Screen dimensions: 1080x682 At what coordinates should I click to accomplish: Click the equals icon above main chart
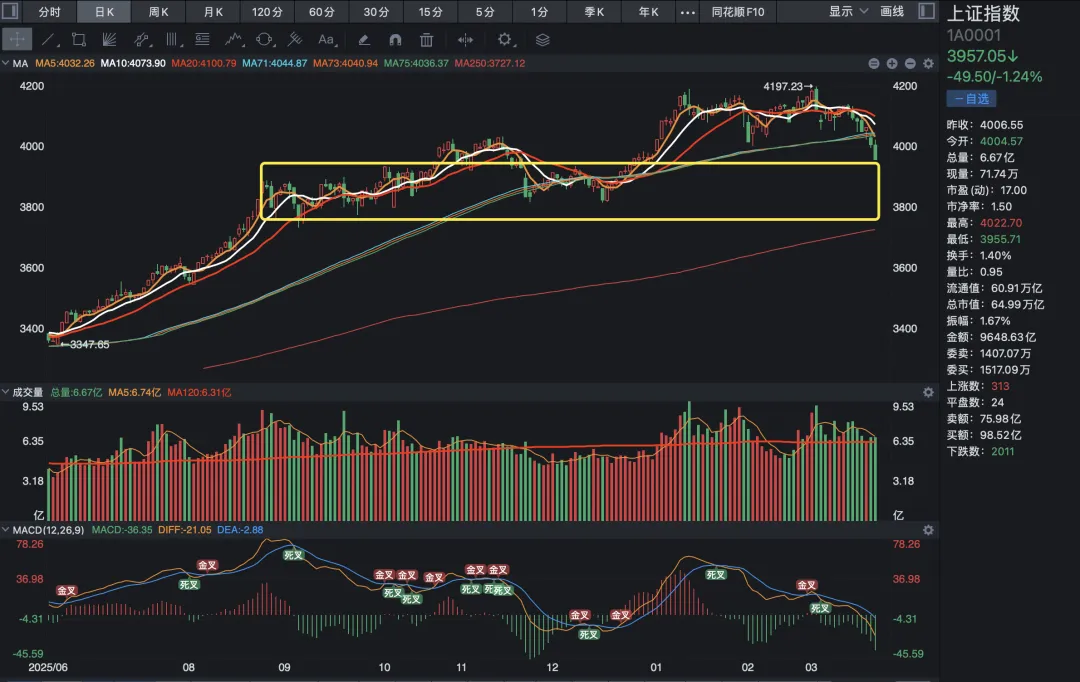(x=874, y=63)
